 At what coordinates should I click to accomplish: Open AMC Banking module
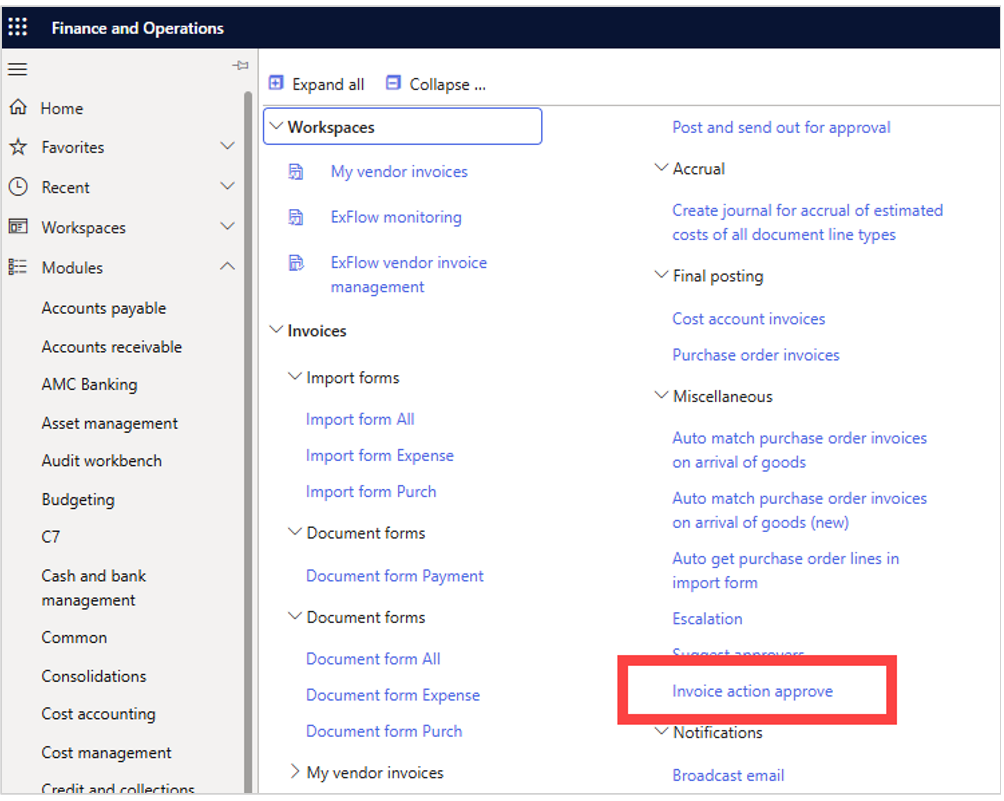[89, 384]
